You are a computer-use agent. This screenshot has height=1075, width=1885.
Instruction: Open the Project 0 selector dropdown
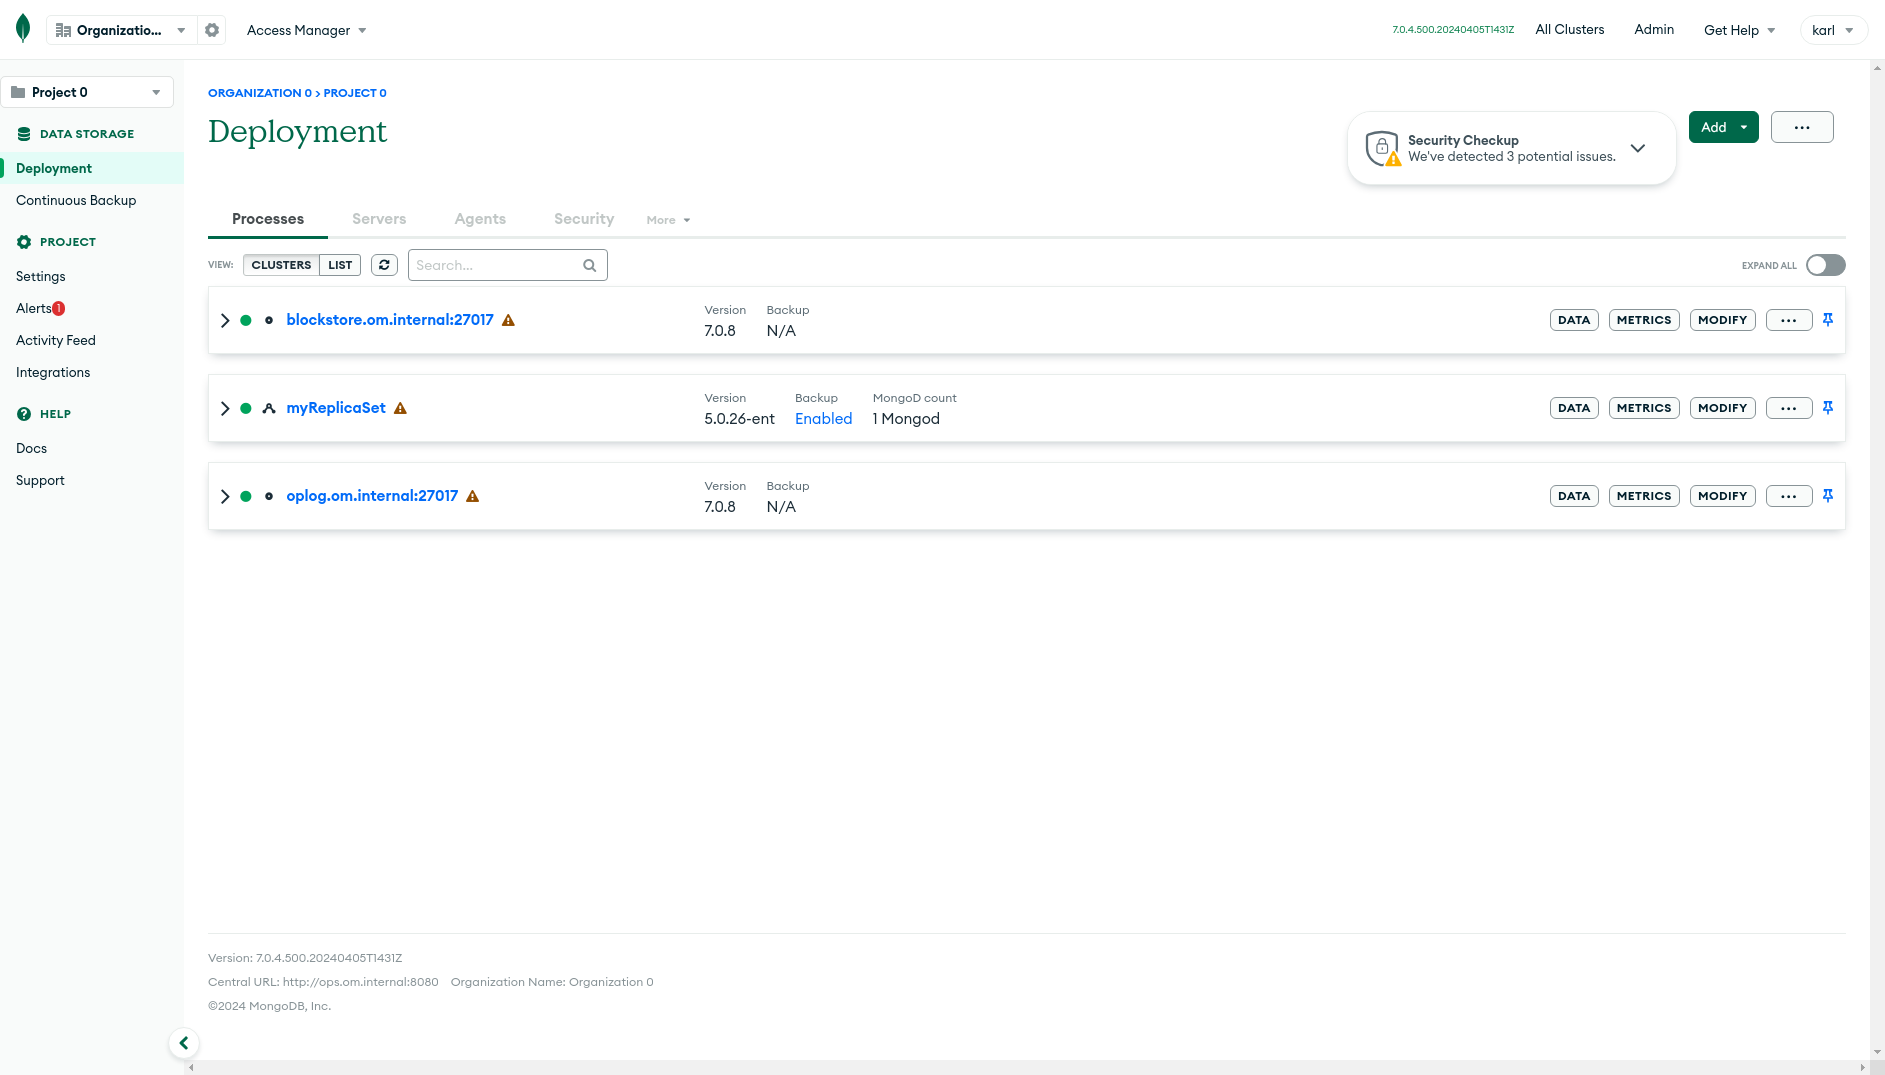click(87, 92)
